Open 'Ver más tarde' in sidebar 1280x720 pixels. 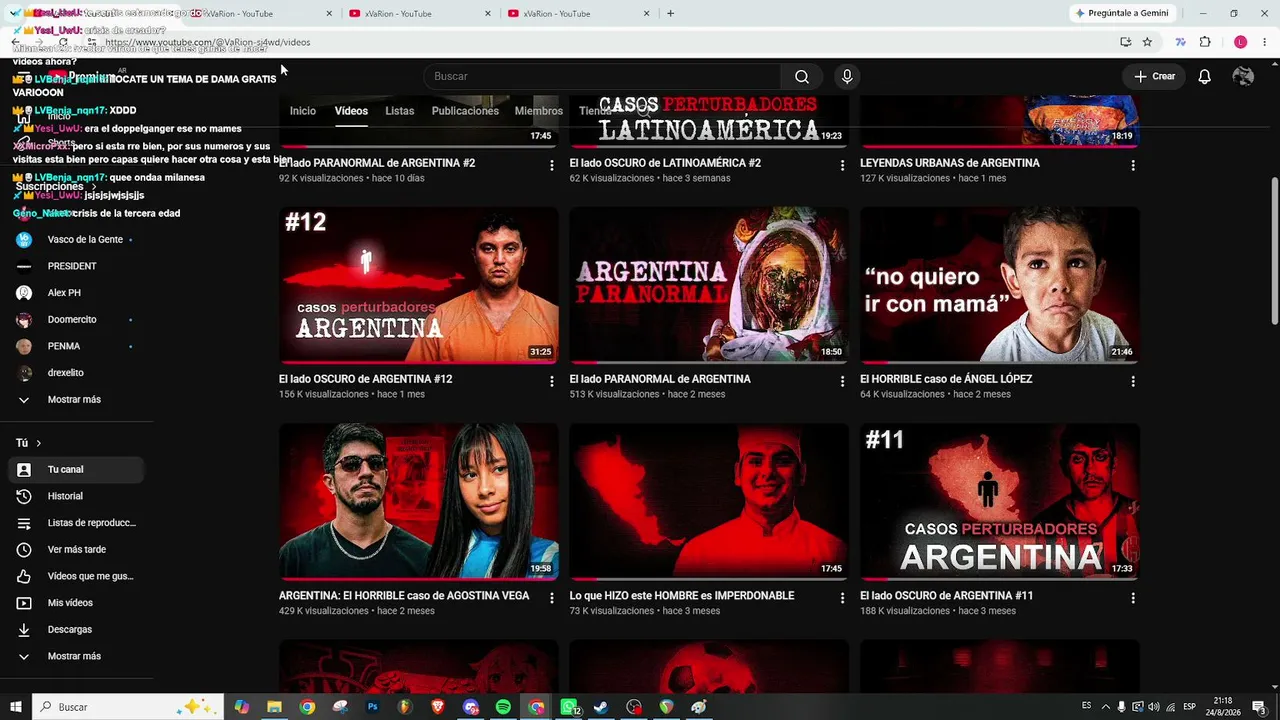76,550
